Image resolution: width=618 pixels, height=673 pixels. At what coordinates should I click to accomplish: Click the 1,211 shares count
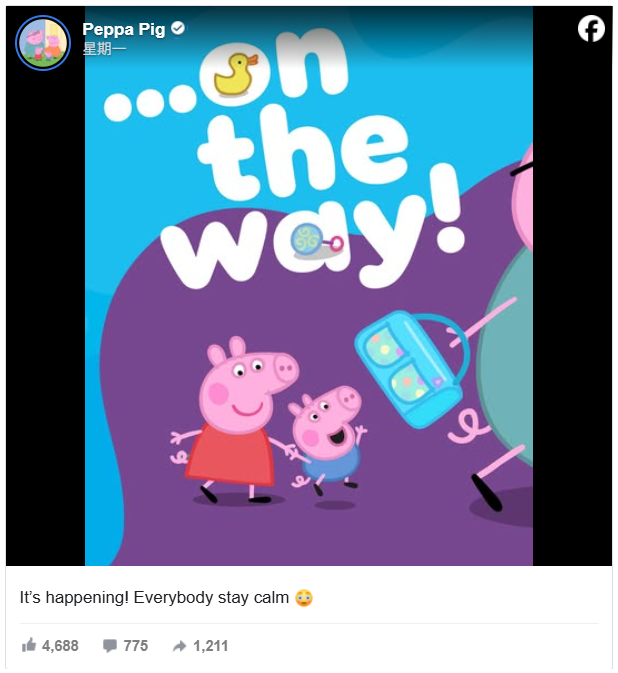tap(210, 646)
